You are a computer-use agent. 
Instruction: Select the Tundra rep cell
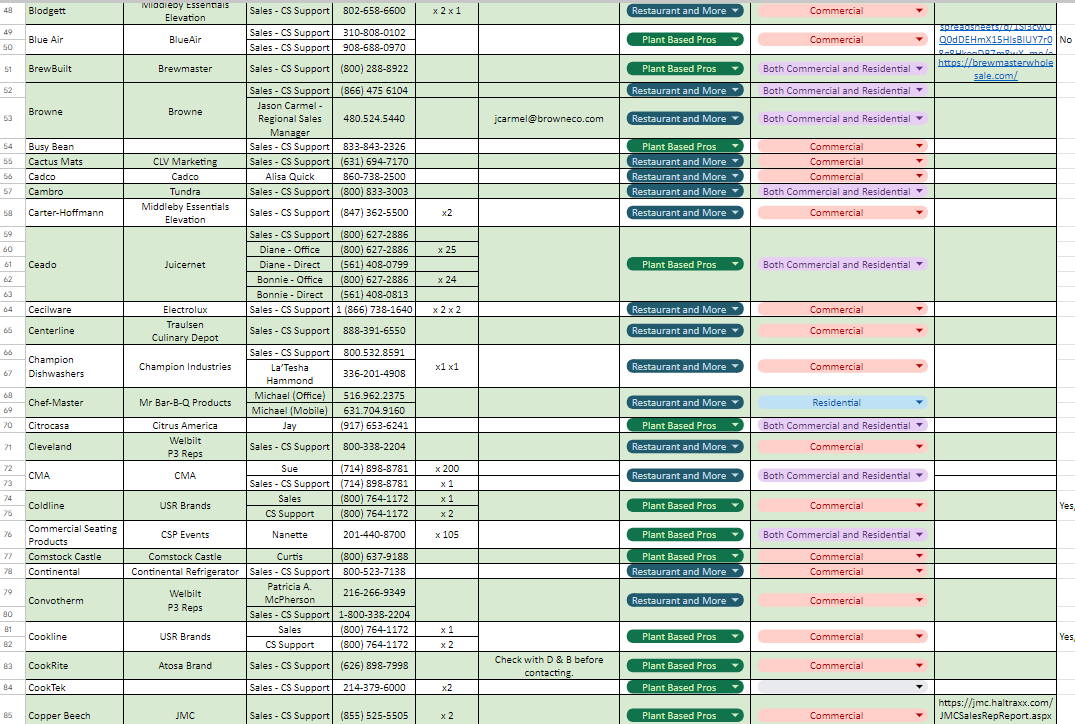coord(185,192)
